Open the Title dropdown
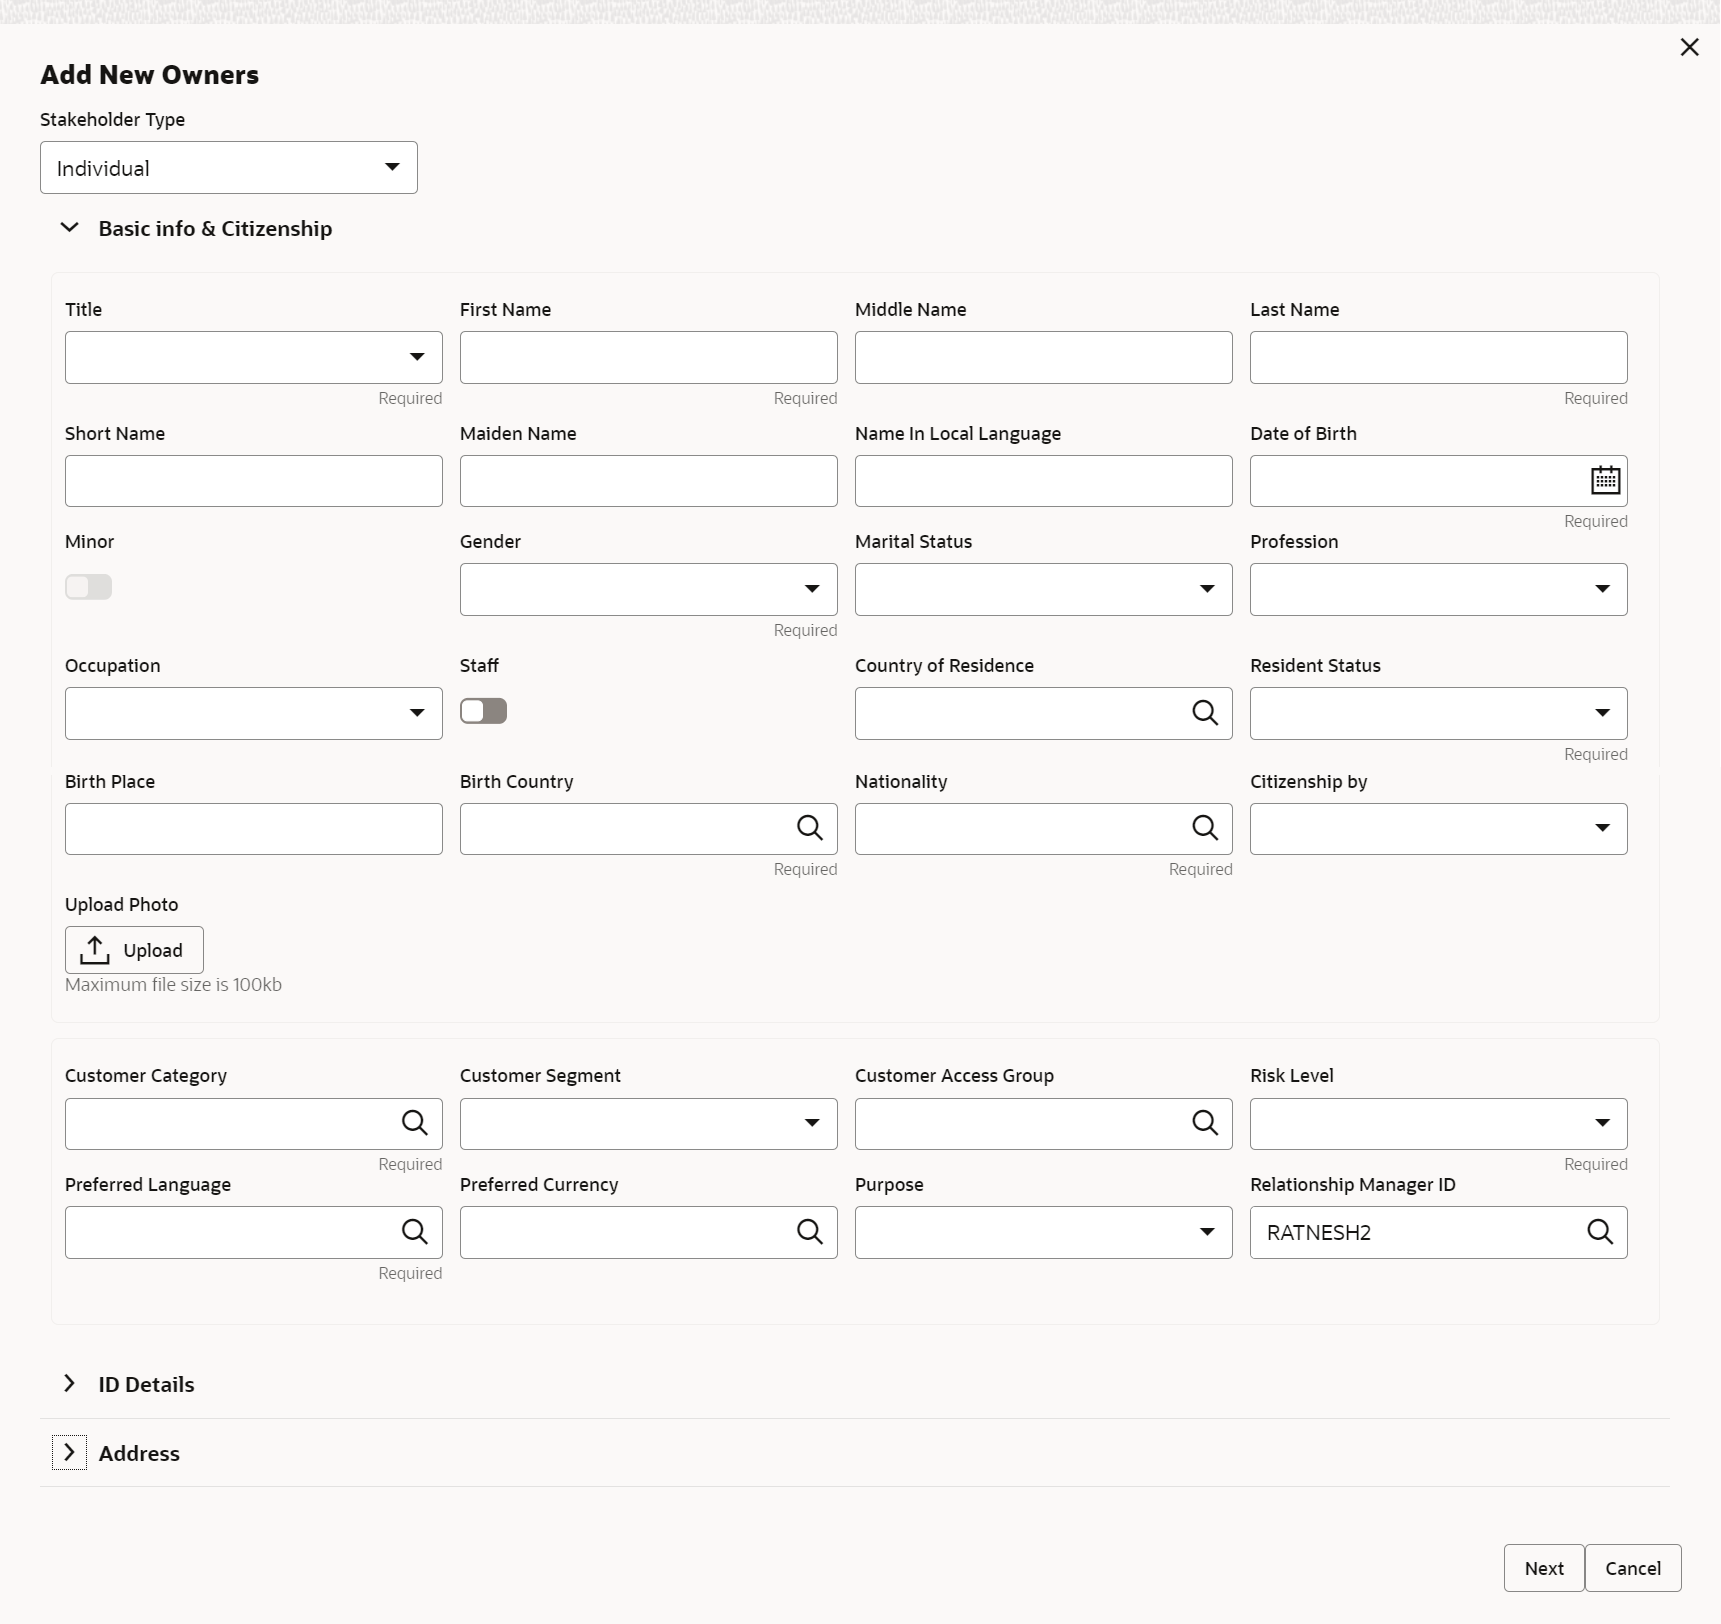1721x1624 pixels. [x=254, y=358]
